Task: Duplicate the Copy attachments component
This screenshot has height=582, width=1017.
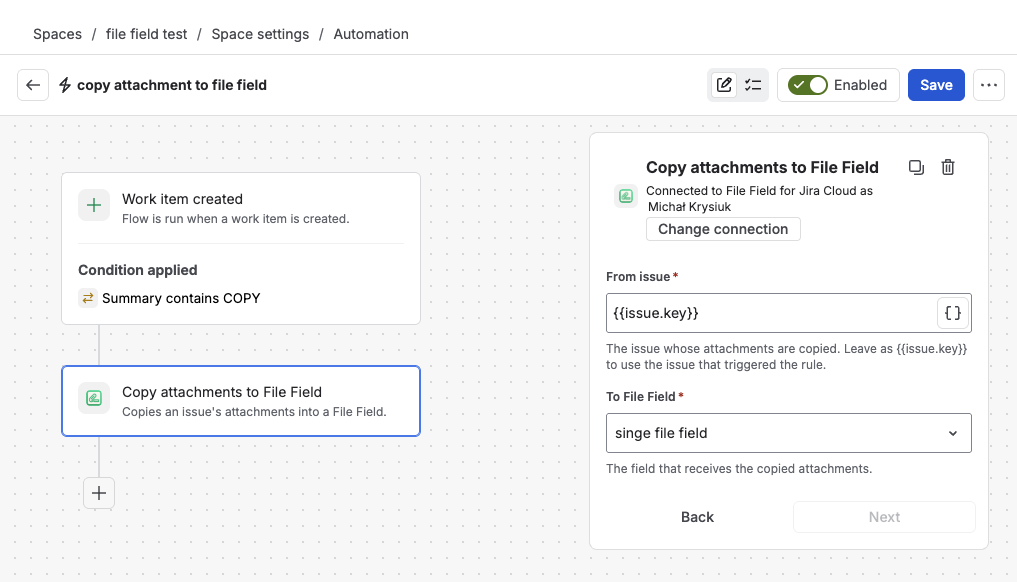Action: pos(916,167)
